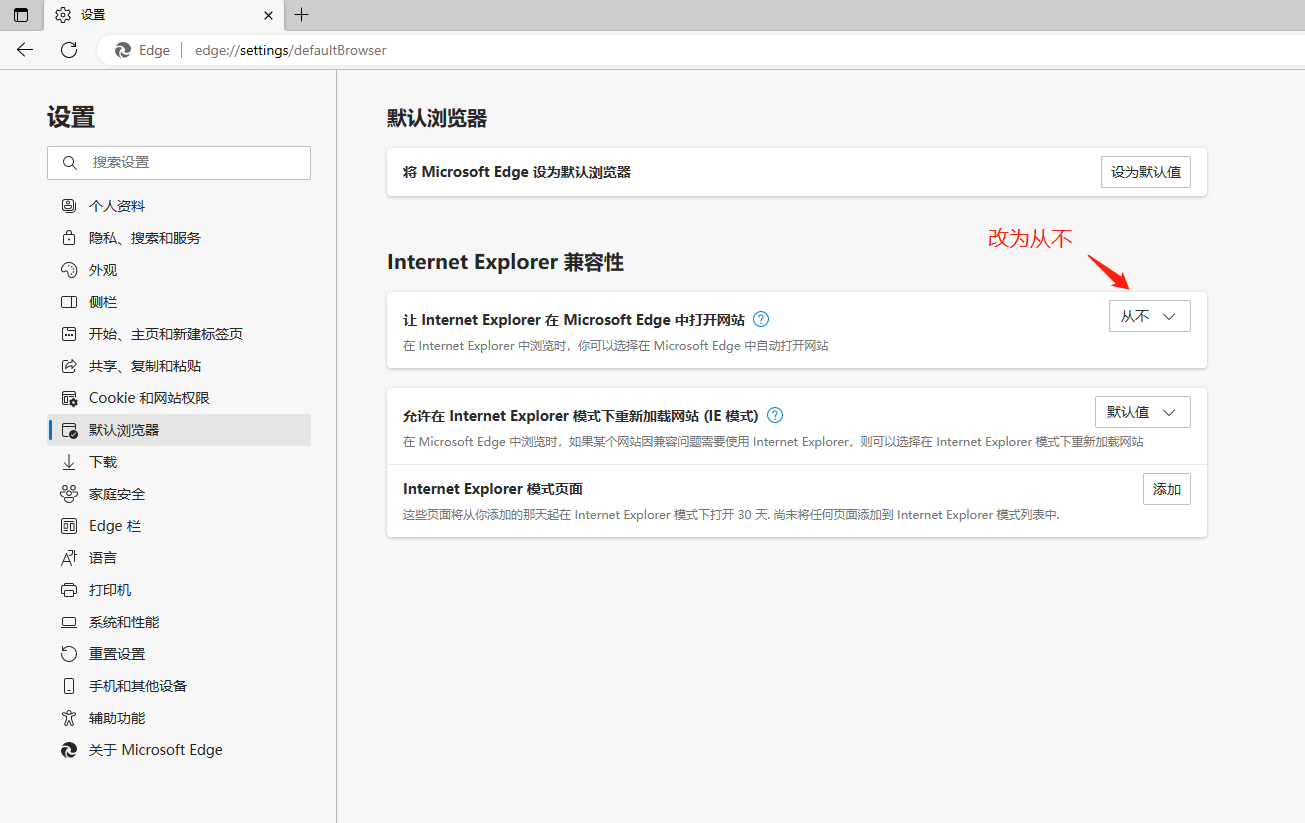Open a new tab with plus icon
1305x823 pixels.
301,15
